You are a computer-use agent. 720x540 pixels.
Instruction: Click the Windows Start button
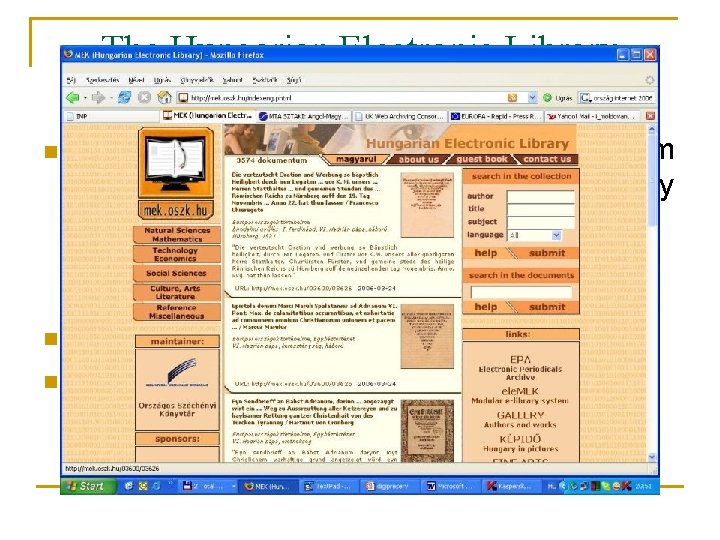tap(88, 486)
